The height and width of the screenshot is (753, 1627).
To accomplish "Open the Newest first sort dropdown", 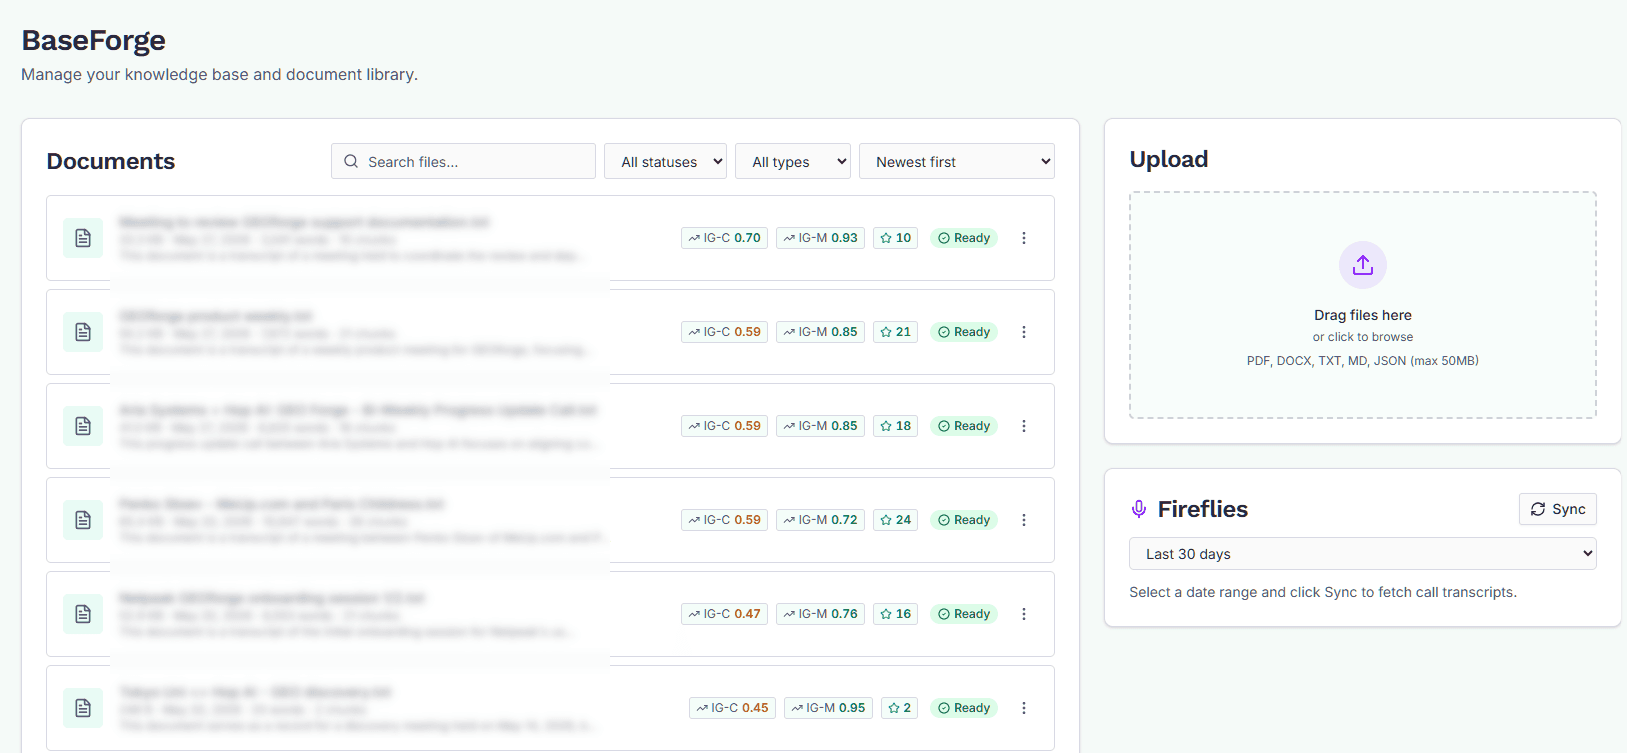I will (957, 161).
